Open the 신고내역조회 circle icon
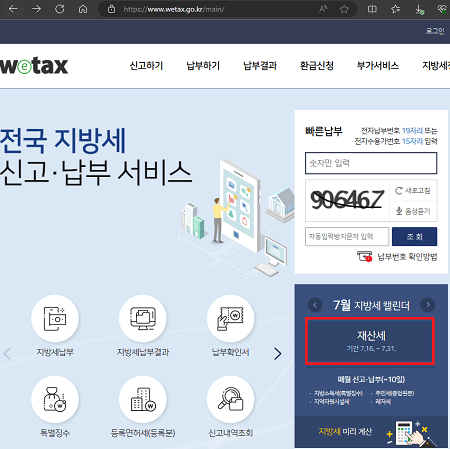 click(x=230, y=400)
